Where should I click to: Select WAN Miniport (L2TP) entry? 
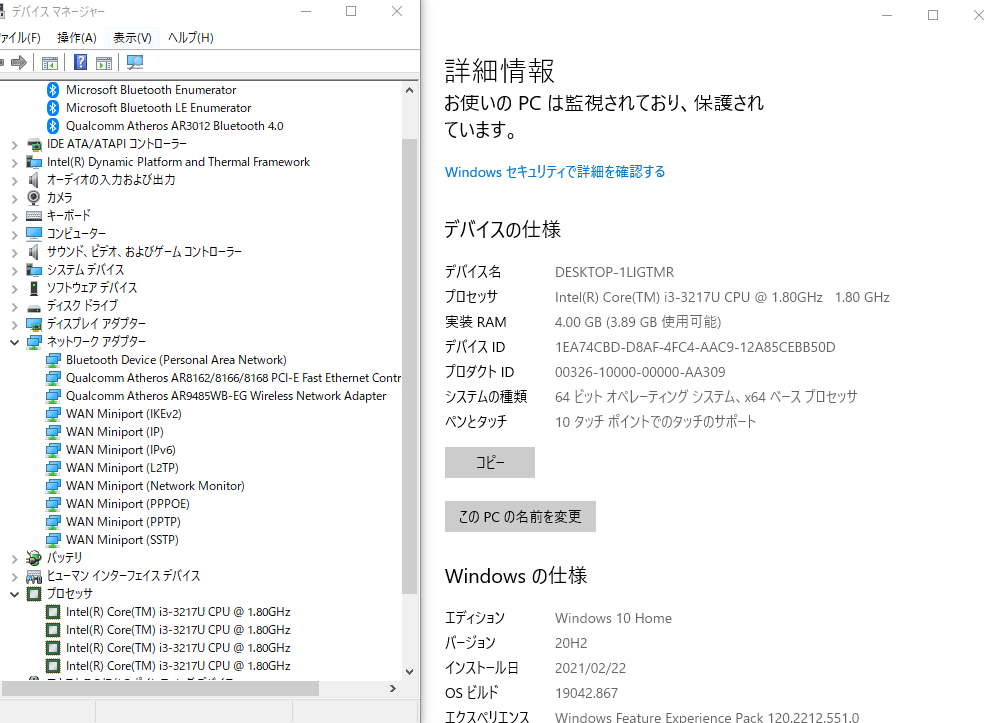click(122, 468)
